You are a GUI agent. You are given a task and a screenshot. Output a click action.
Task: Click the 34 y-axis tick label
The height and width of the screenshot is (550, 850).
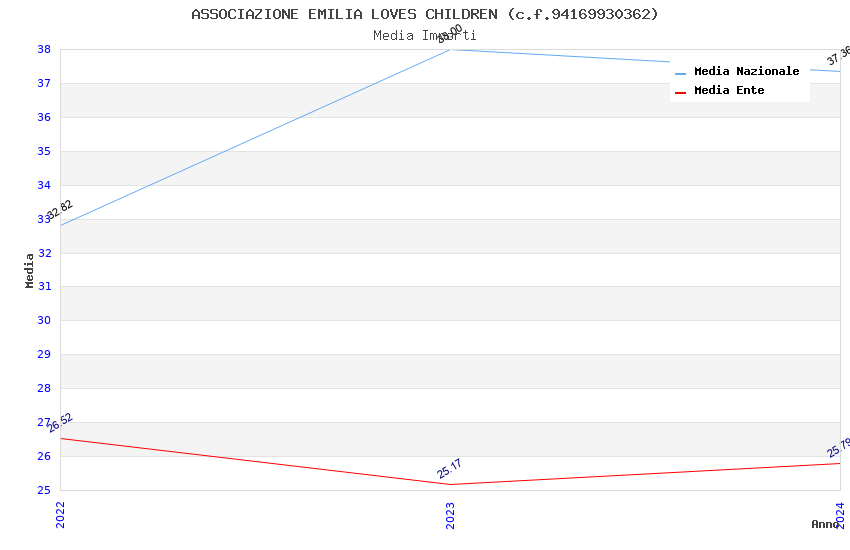point(44,185)
